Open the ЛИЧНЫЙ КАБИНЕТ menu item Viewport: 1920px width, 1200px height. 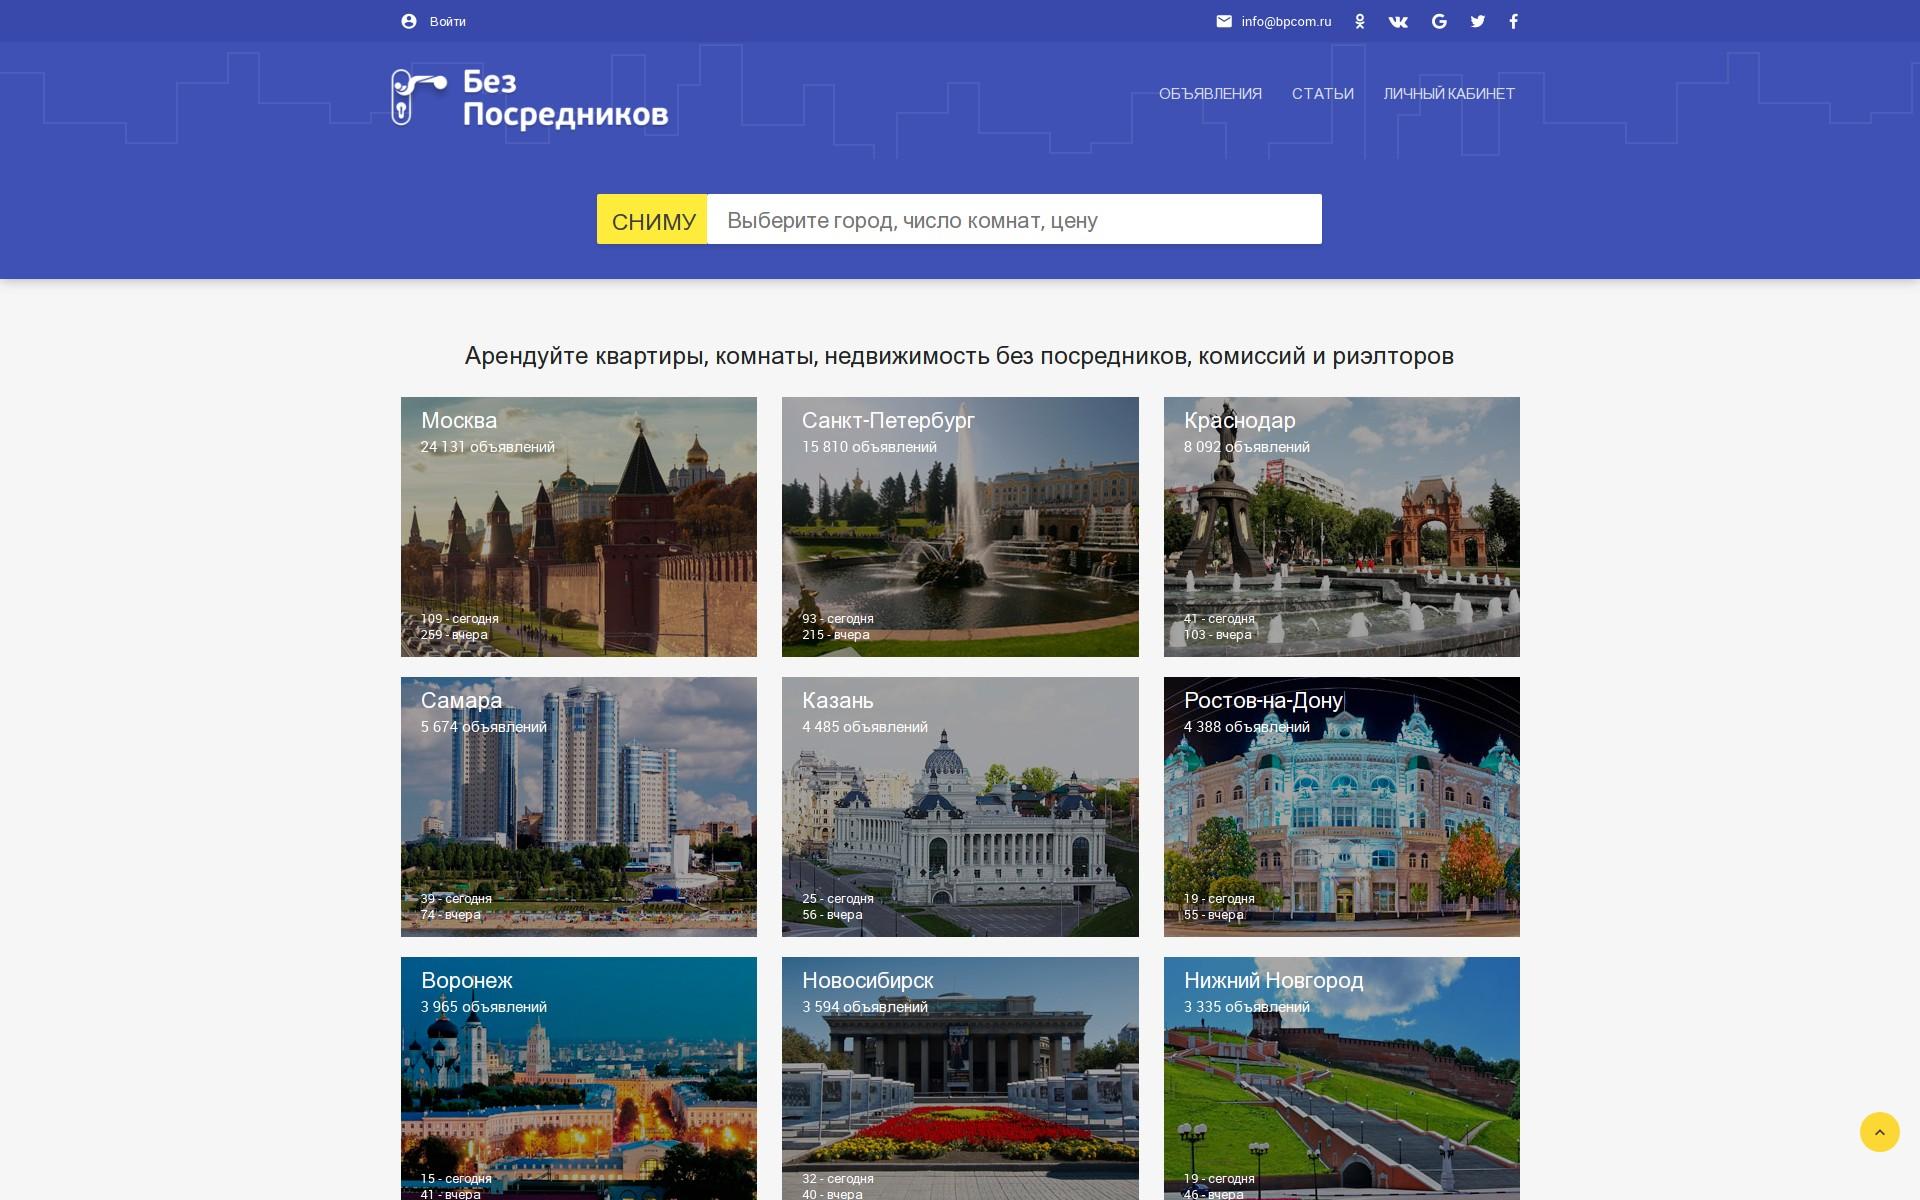coord(1449,94)
